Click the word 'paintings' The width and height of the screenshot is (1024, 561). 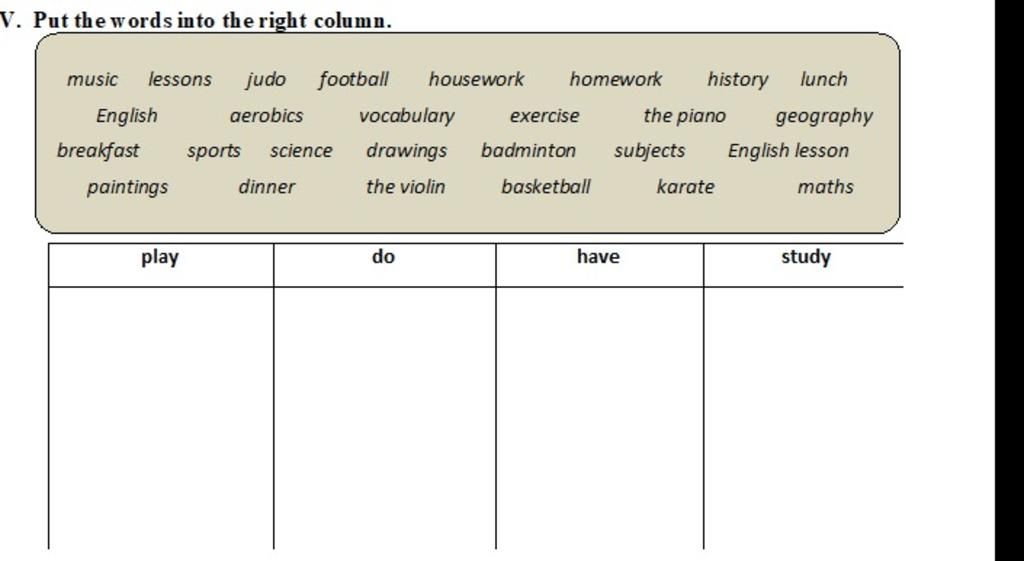click(x=127, y=187)
